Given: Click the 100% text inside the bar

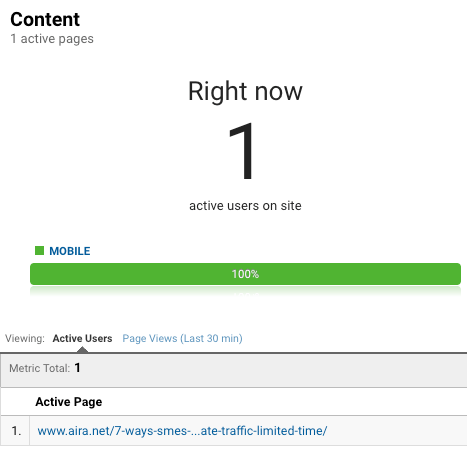Looking at the screenshot, I should pyautogui.click(x=245, y=274).
